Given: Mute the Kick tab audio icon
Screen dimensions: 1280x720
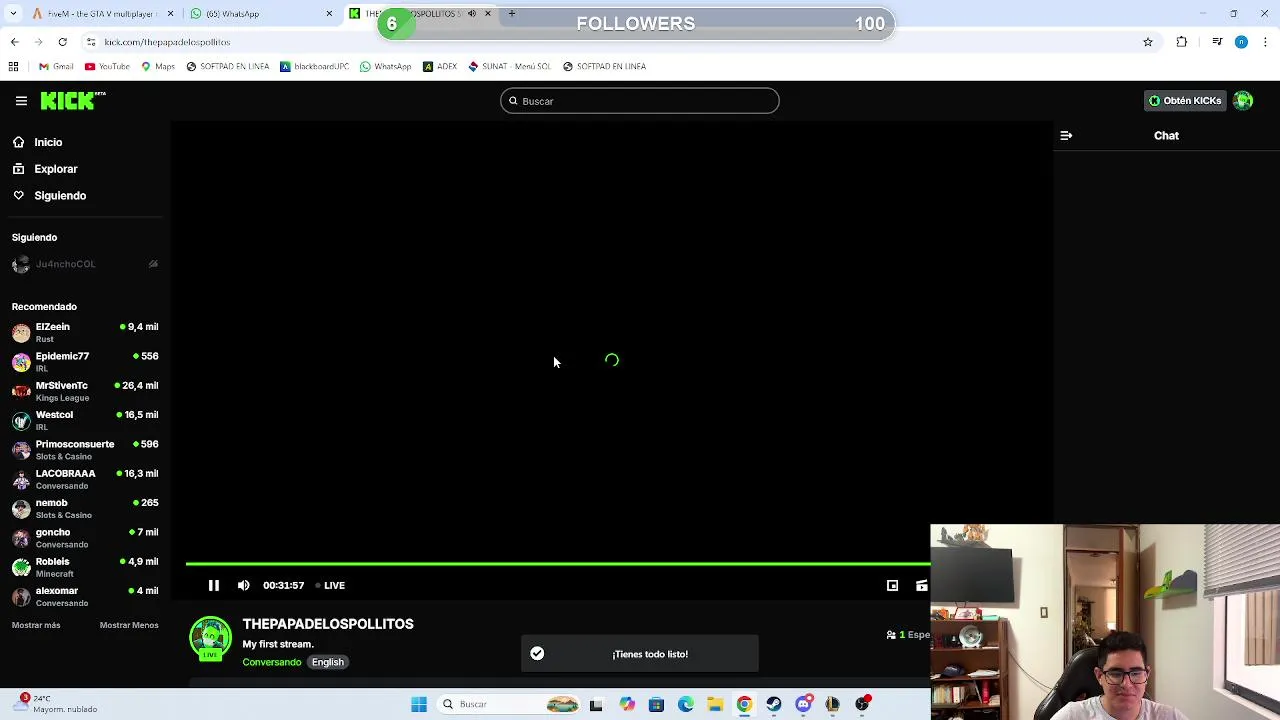Looking at the screenshot, I should pyautogui.click(x=472, y=14).
